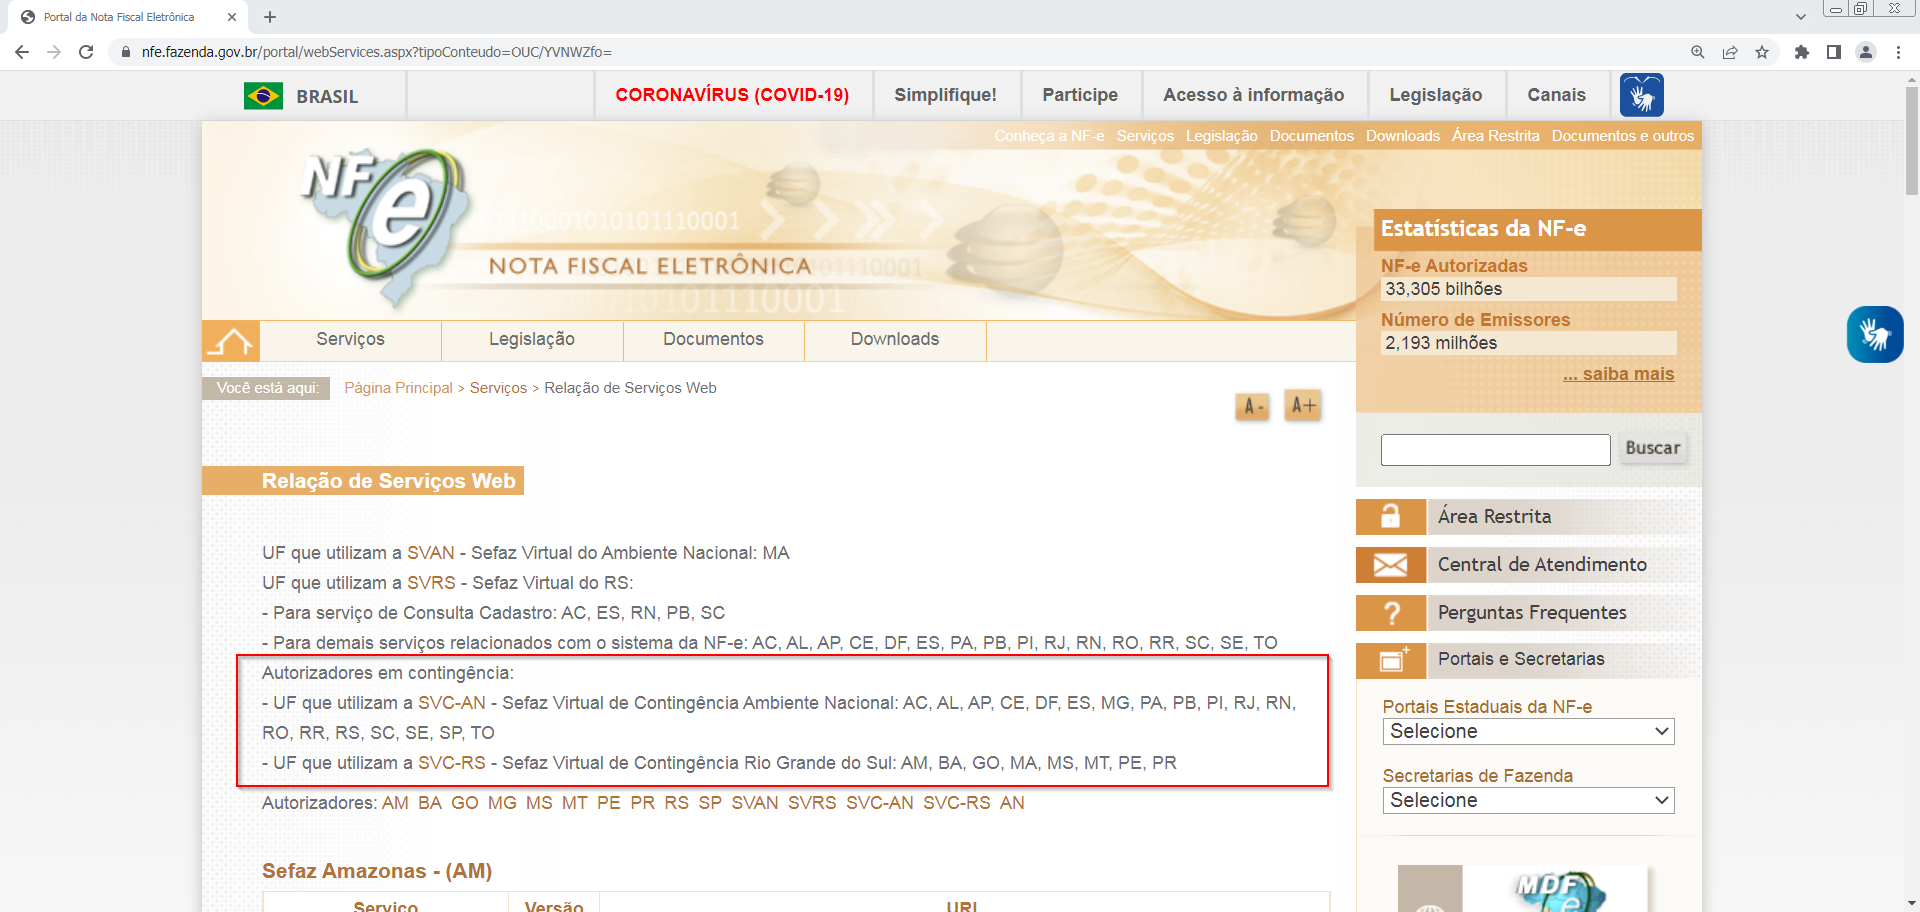Increase font size with A+ button
Screen dimensions: 1920x912
[1303, 405]
